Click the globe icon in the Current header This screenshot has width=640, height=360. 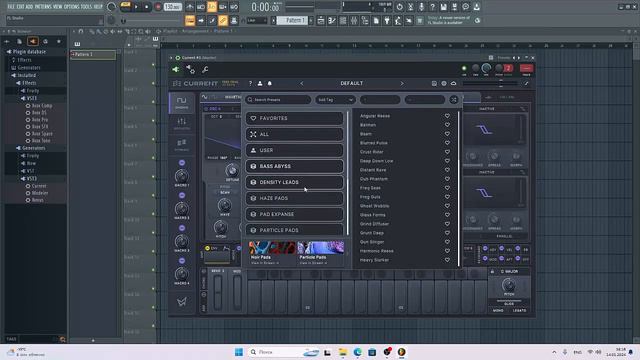(x=444, y=83)
